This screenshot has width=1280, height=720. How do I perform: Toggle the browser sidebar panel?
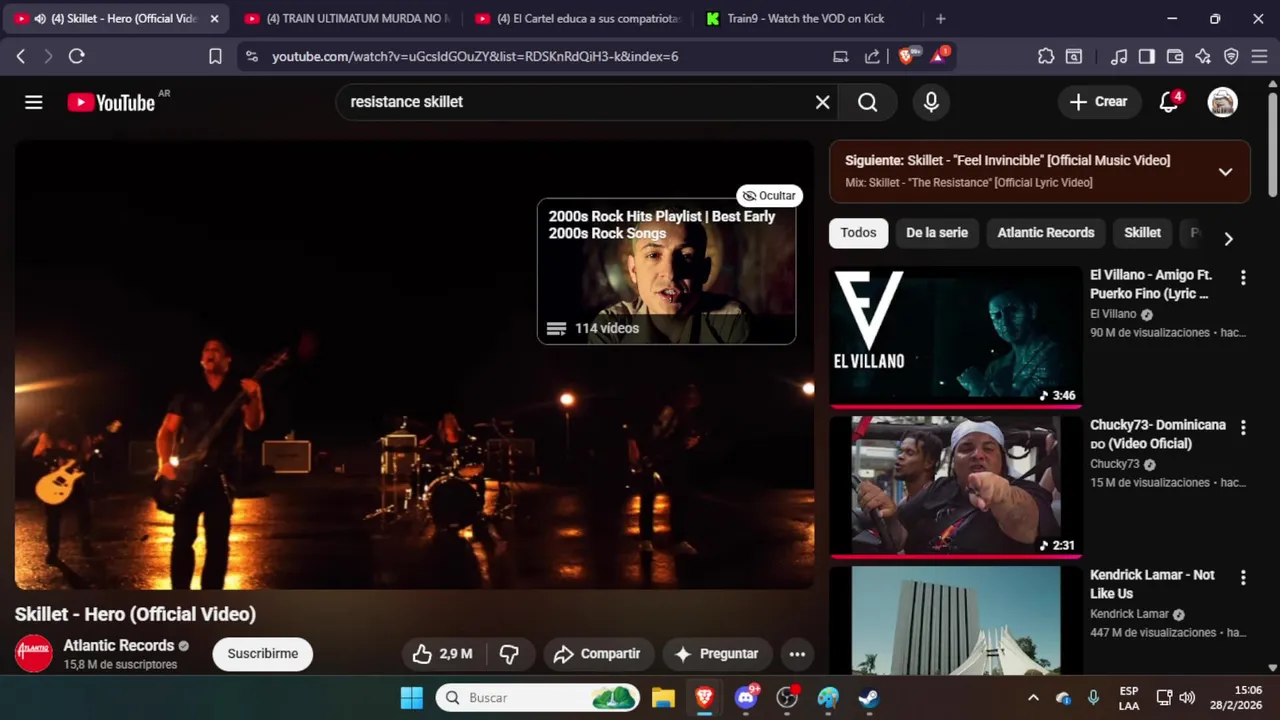(1147, 57)
